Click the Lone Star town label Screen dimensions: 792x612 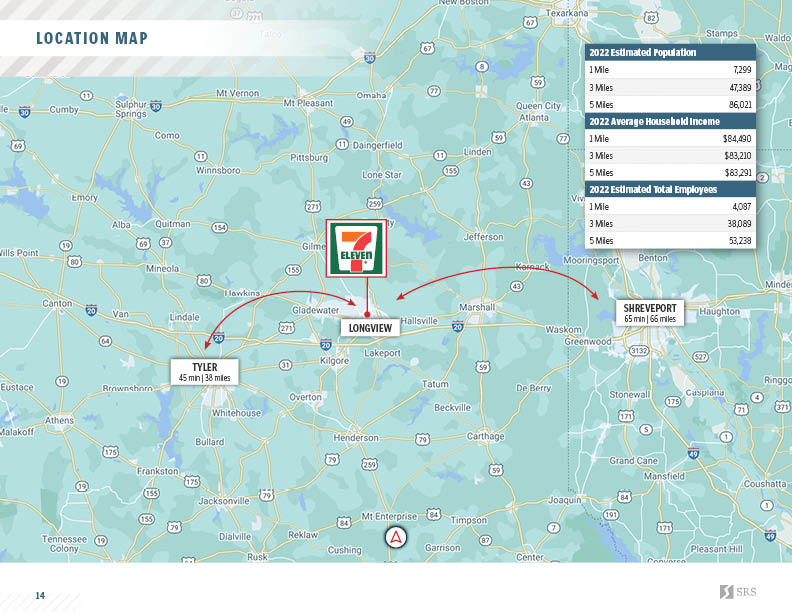pyautogui.click(x=381, y=175)
